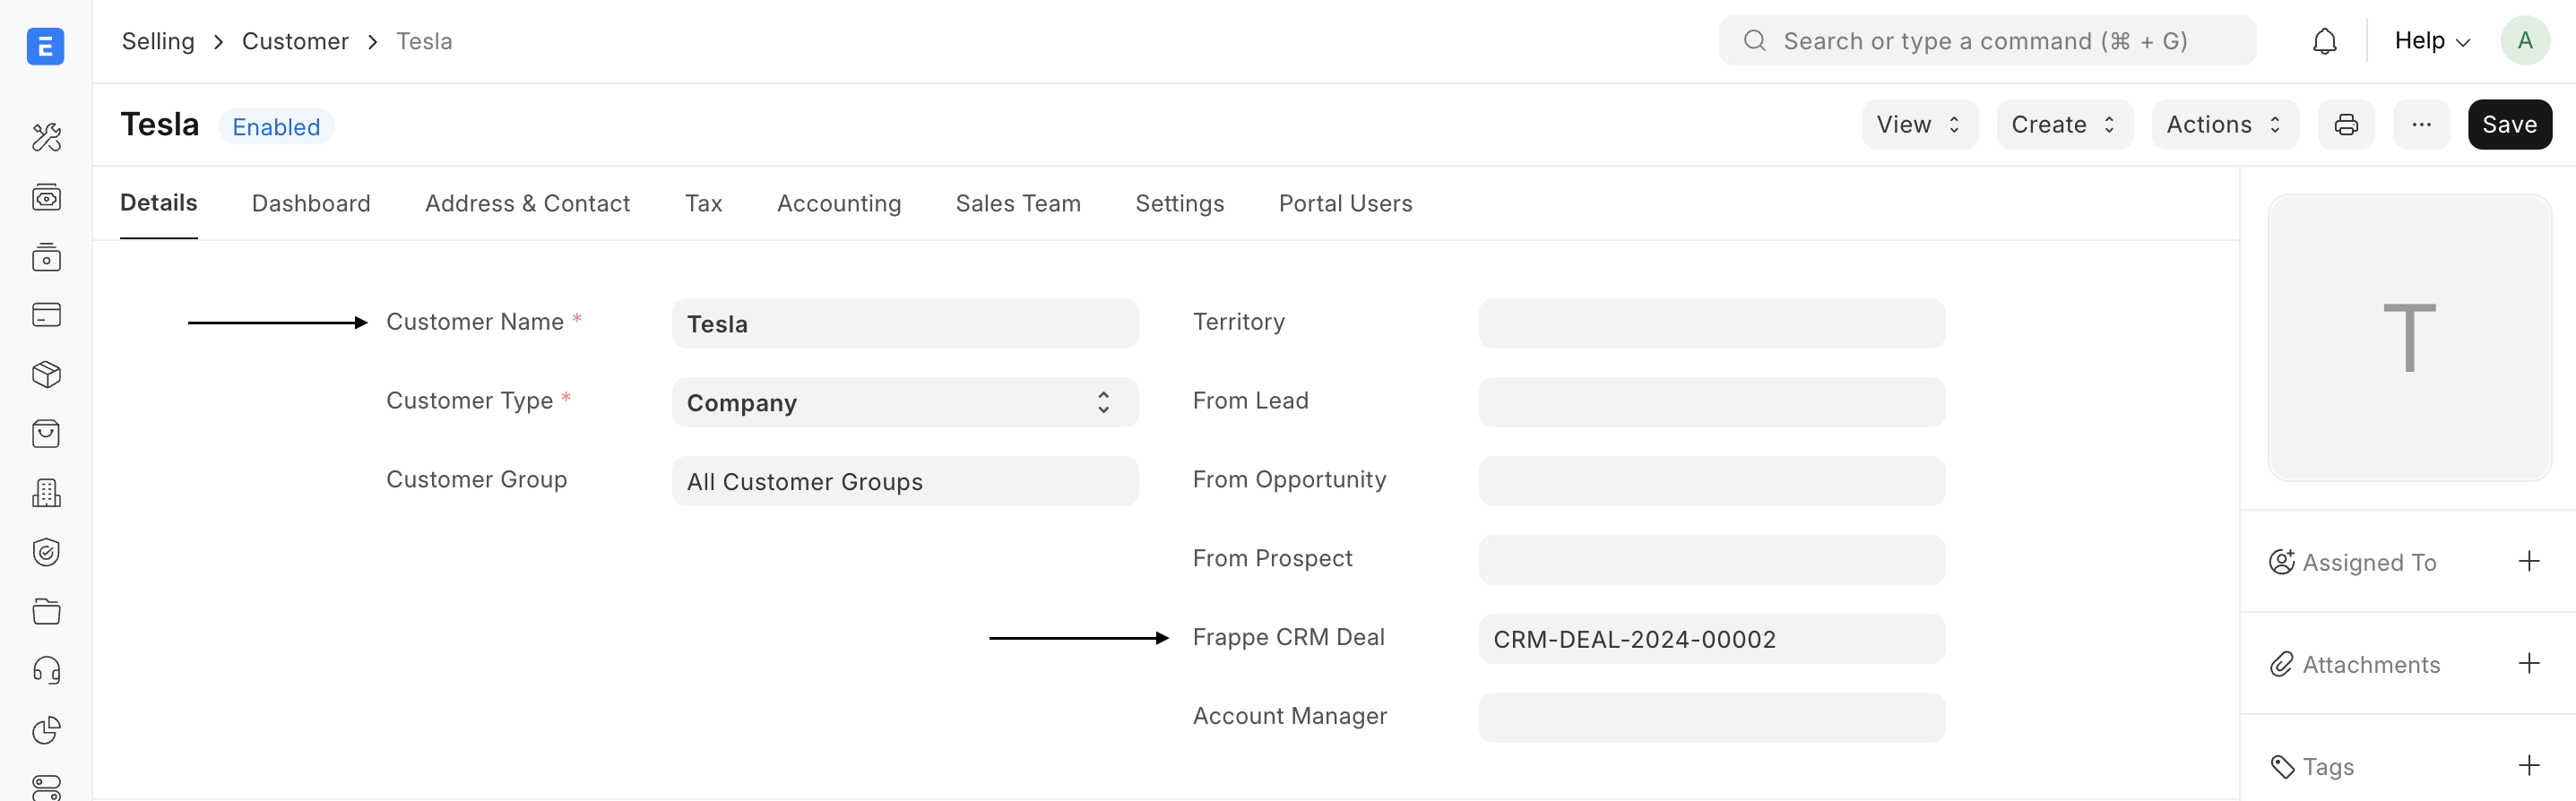Open the shopping bag buying sidebar icon
The image size is (2576, 801).
pos(46,434)
